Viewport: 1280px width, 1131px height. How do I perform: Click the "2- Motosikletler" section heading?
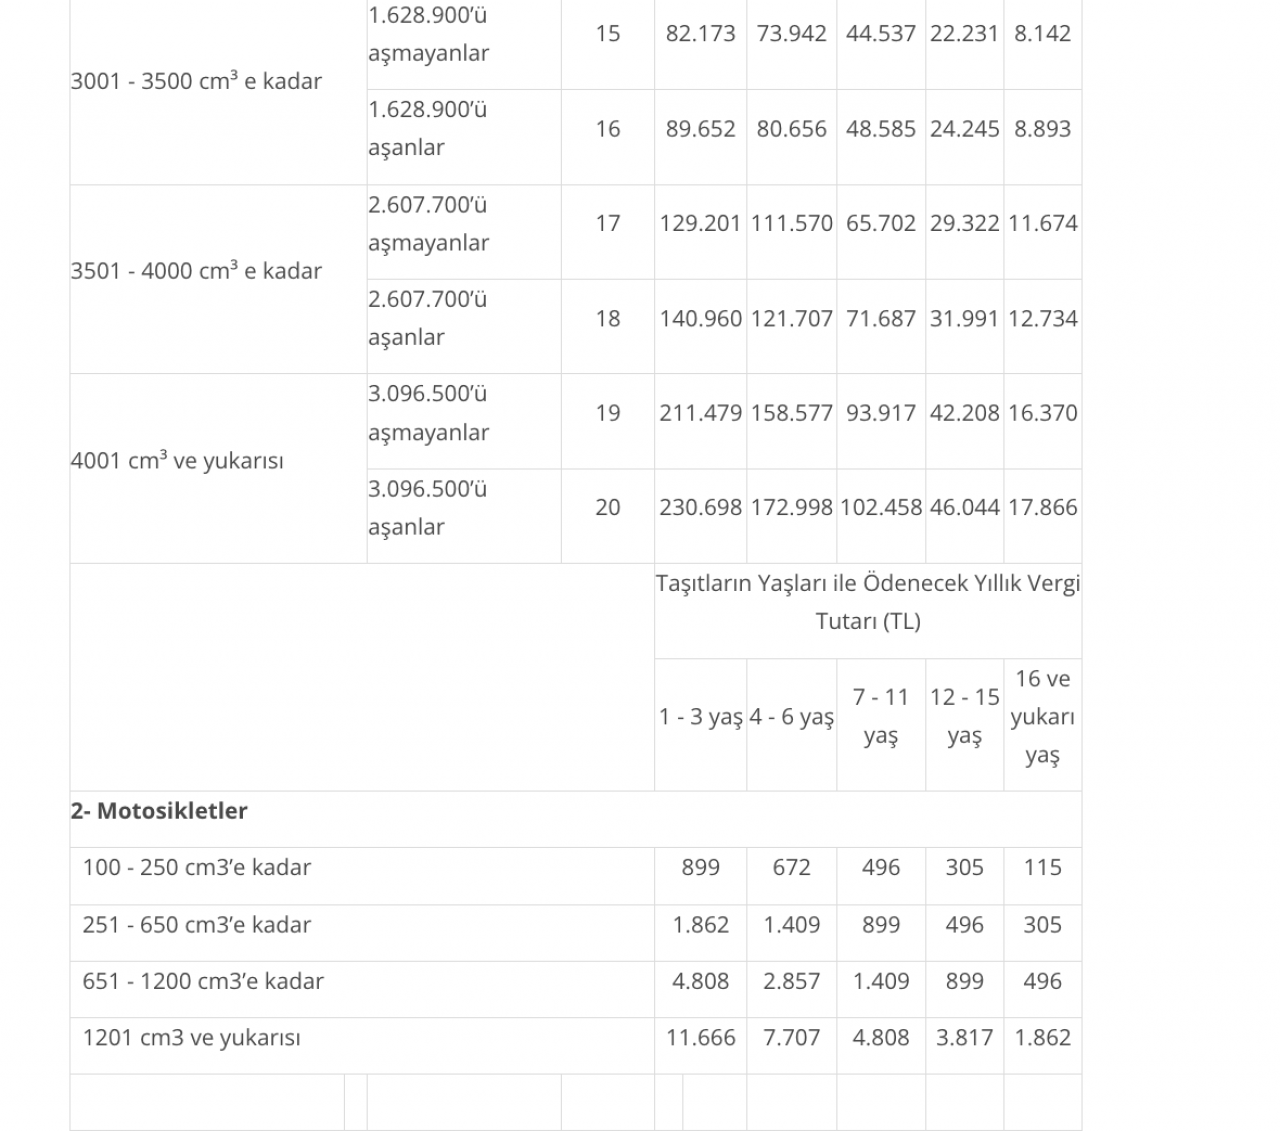click(159, 811)
